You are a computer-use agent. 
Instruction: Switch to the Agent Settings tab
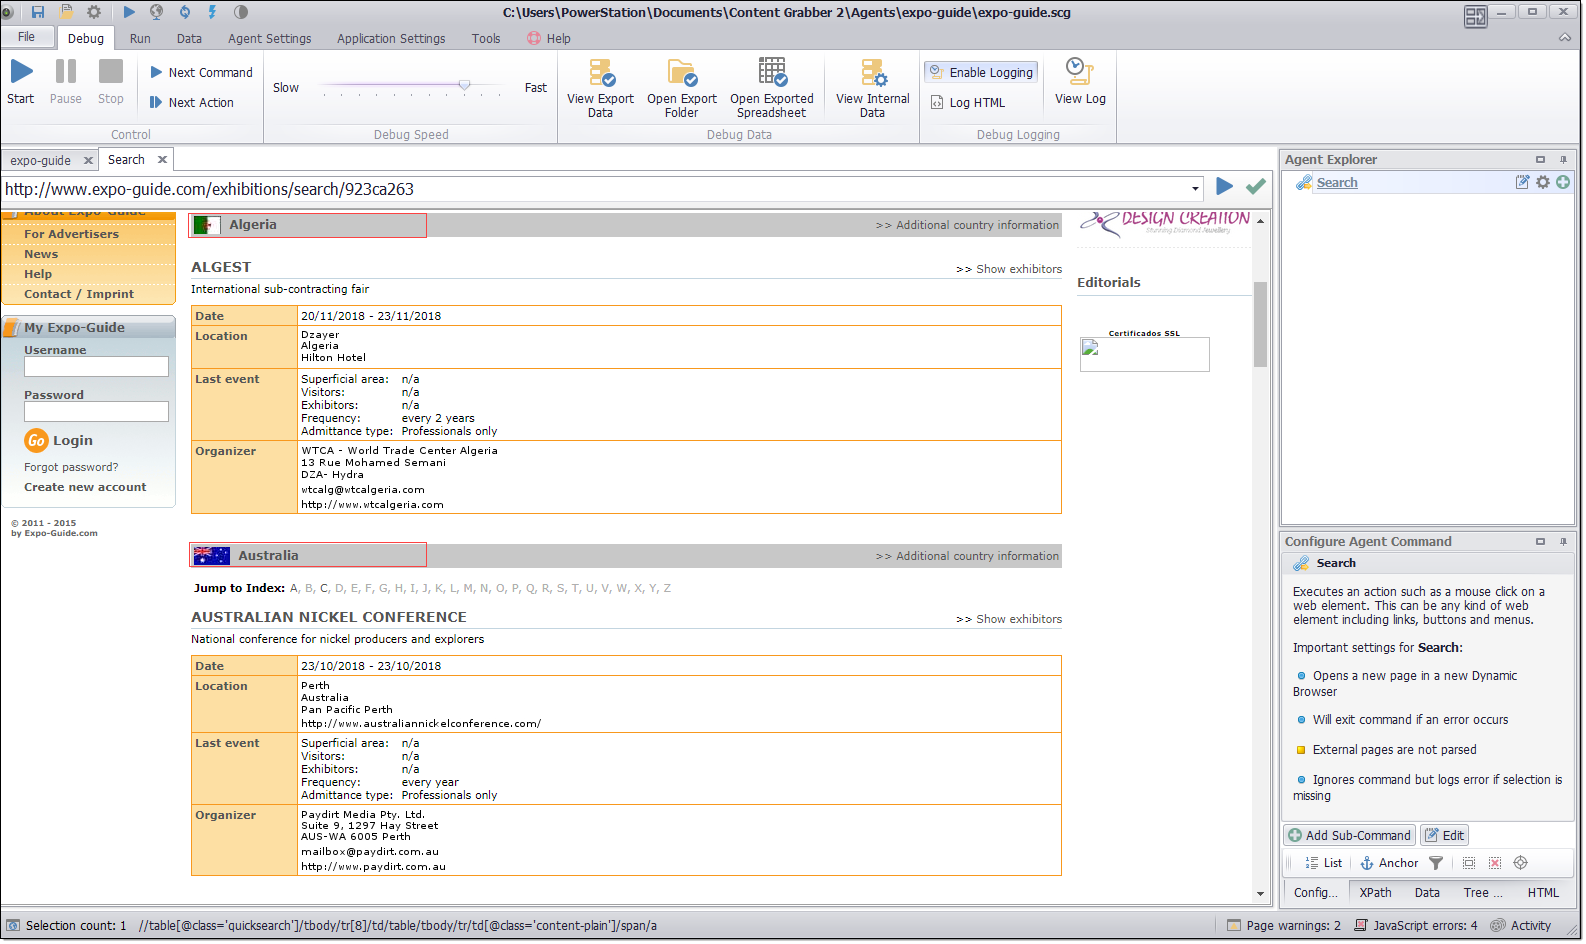[269, 39]
